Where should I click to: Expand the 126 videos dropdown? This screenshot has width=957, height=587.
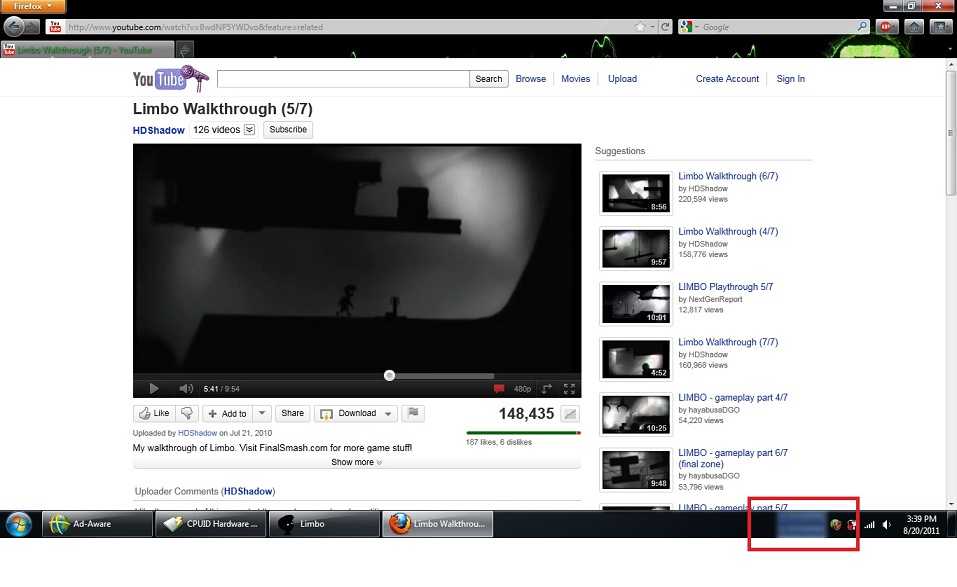(x=249, y=129)
